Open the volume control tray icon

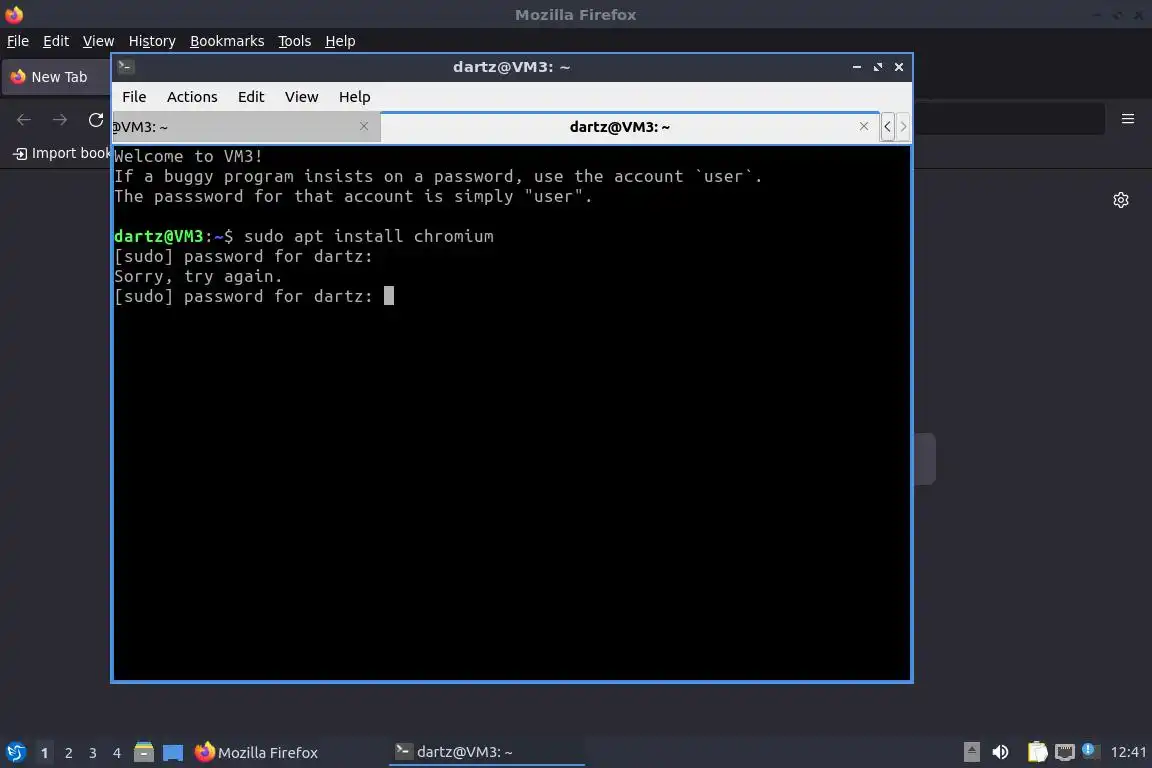pyautogui.click(x=1000, y=752)
